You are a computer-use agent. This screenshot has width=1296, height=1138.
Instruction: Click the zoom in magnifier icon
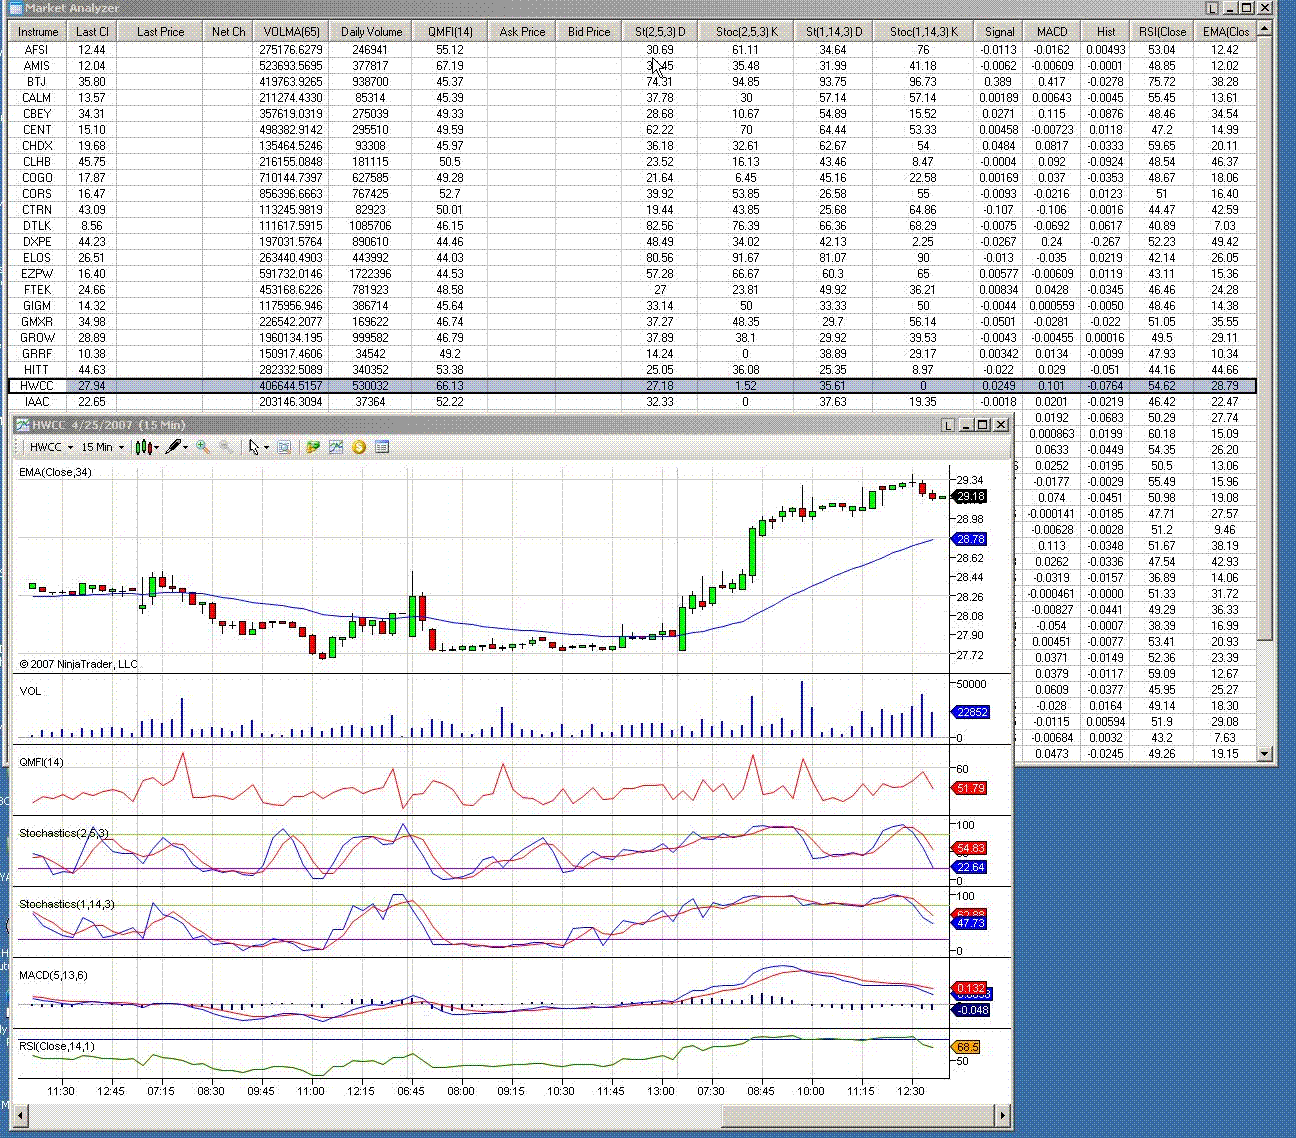tap(203, 447)
